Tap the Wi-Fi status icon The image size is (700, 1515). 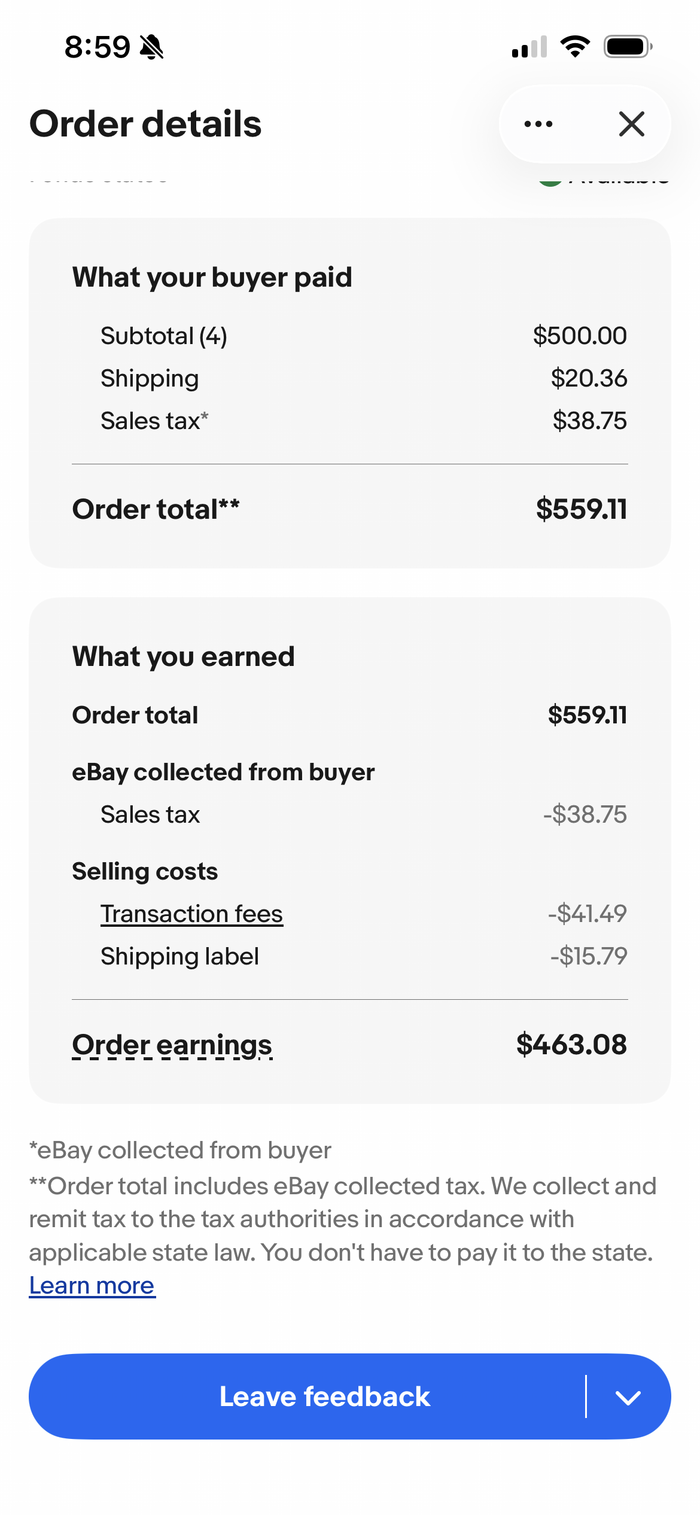coord(575,46)
